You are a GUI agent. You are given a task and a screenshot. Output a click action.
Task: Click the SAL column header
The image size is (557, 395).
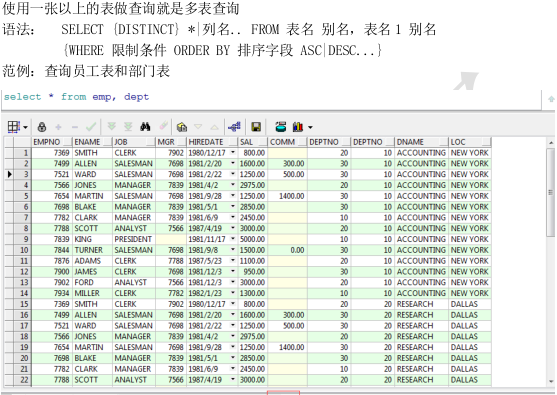252,142
